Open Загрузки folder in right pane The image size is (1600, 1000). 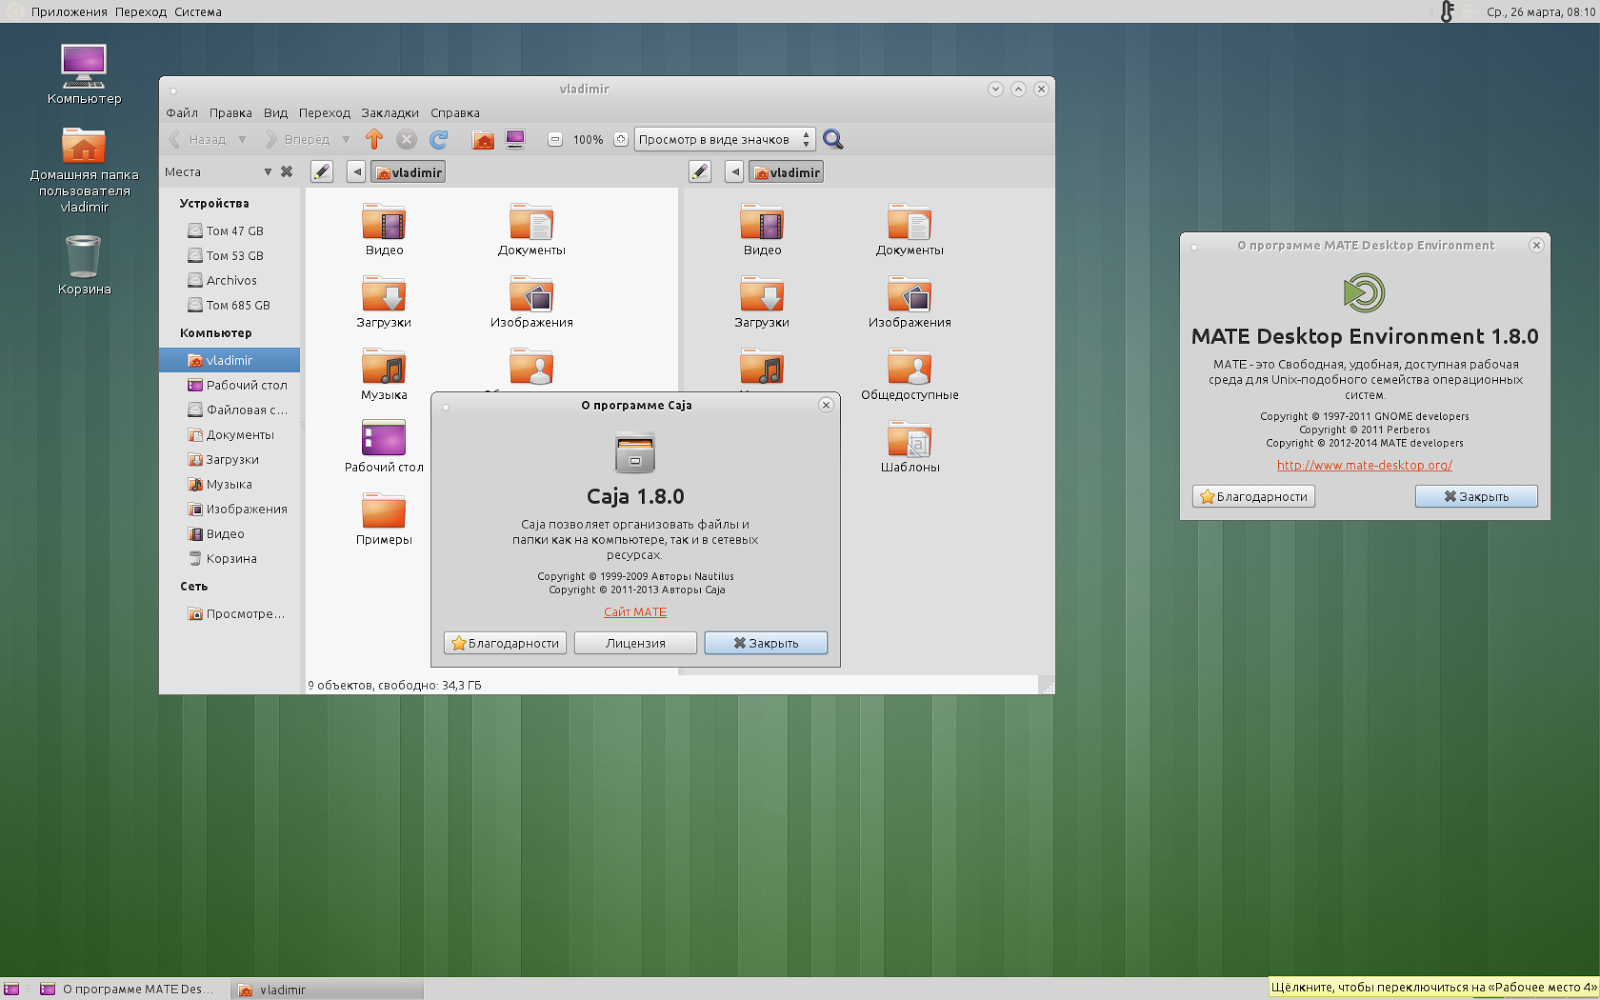[762, 301]
